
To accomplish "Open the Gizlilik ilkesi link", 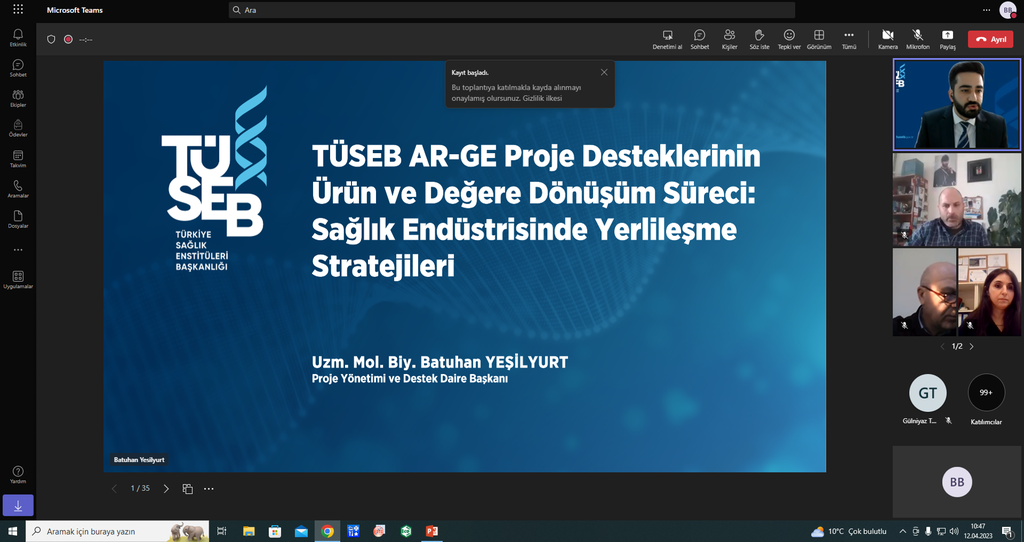I will pos(543,98).
